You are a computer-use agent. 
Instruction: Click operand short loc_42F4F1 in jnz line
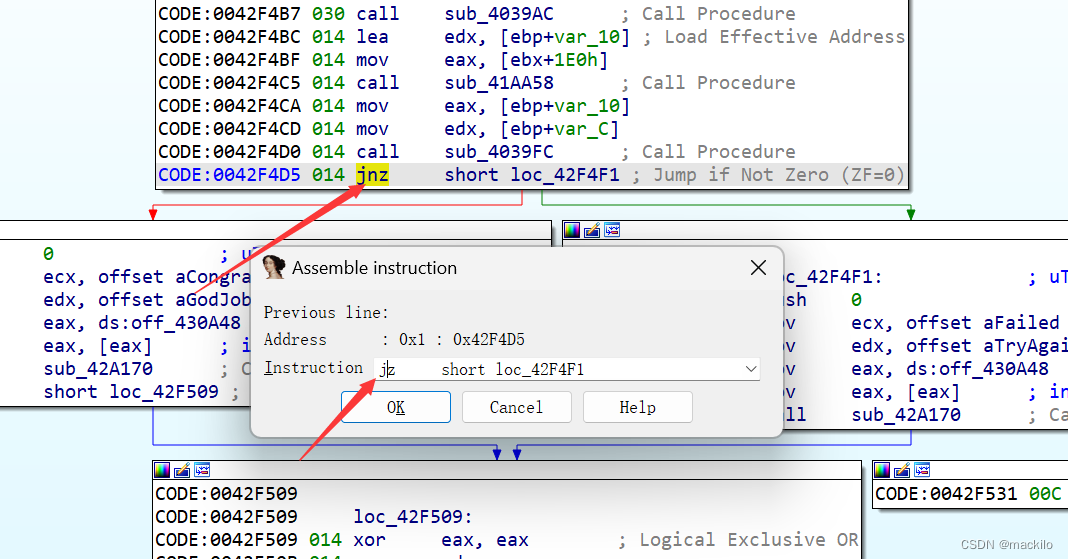click(x=532, y=175)
